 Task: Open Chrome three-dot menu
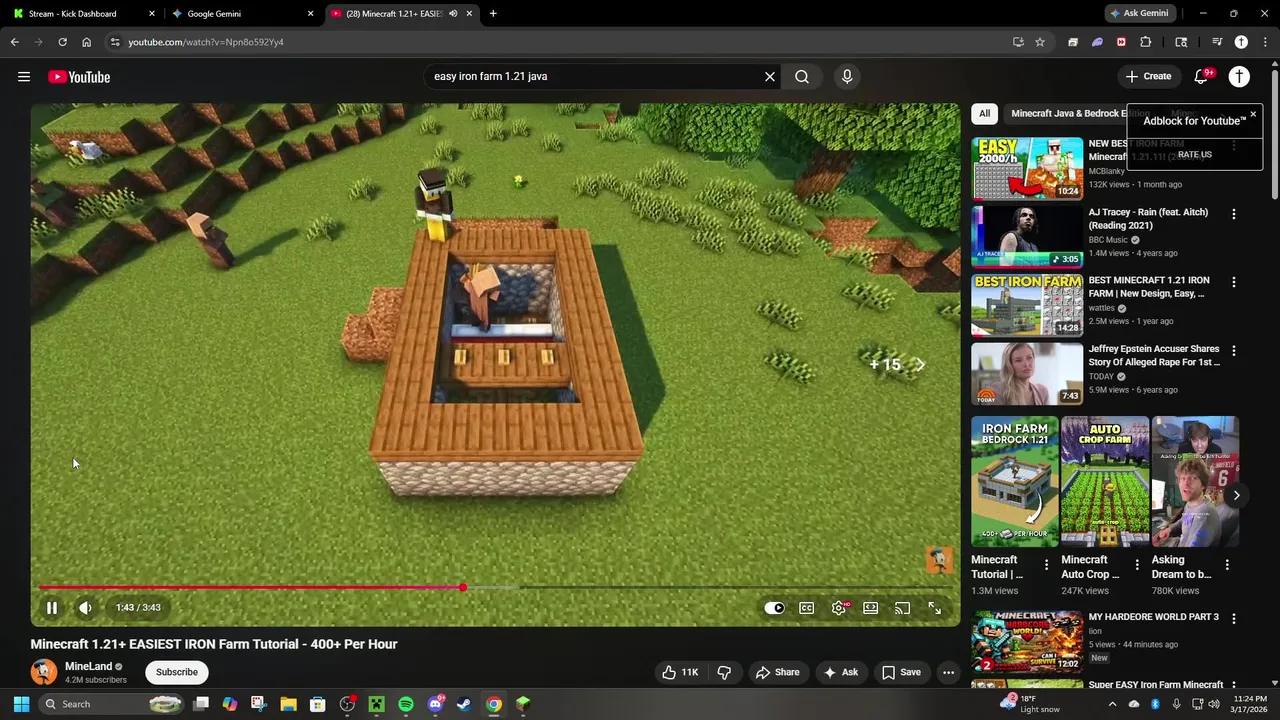1265,42
